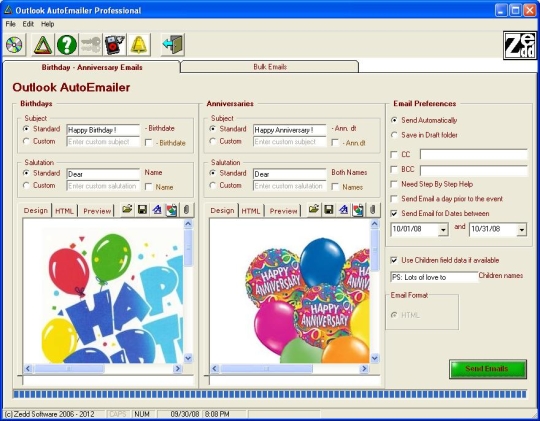Image resolution: width=540 pixels, height=421 pixels.
Task: Save icon in Anniversaries editor toolbar
Action: click(329, 209)
